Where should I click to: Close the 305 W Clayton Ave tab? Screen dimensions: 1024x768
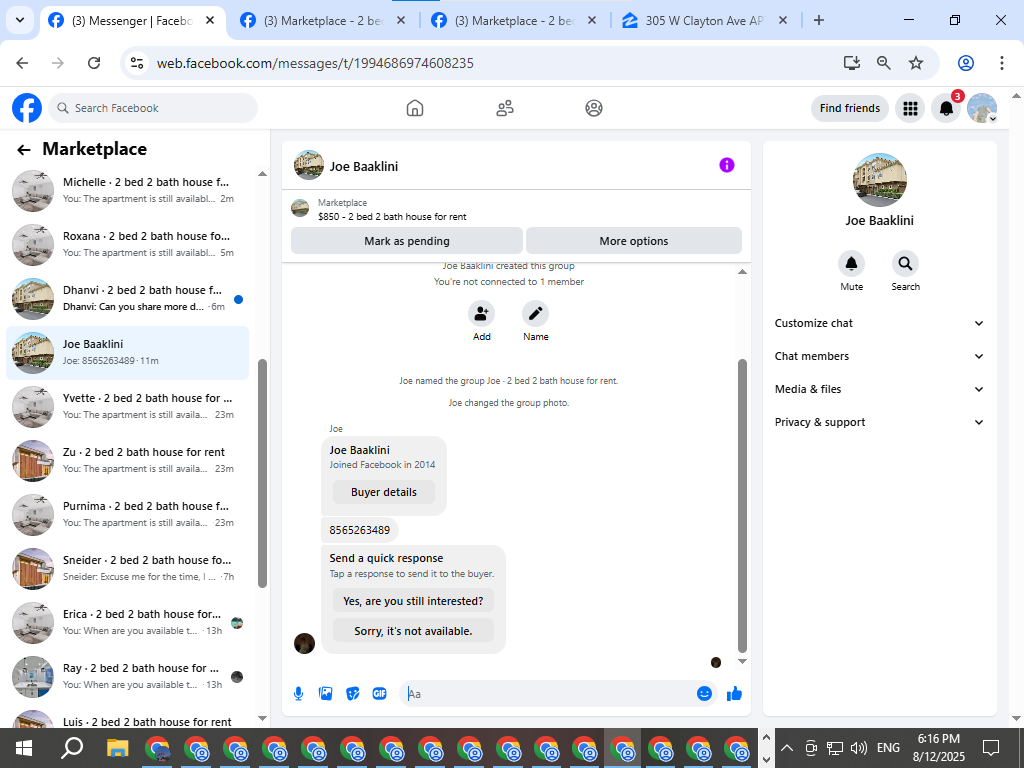click(784, 20)
